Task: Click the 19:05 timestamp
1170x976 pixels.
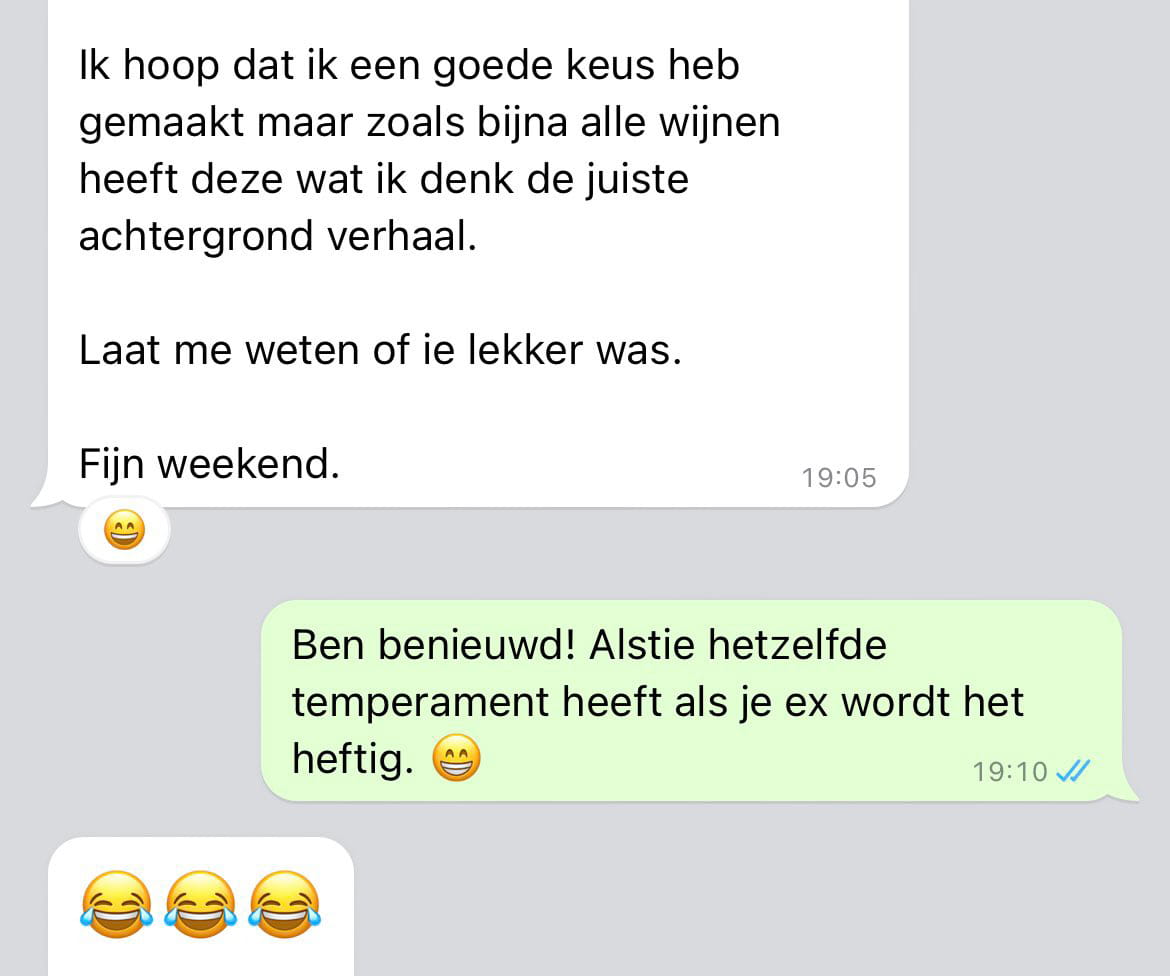Action: click(839, 478)
